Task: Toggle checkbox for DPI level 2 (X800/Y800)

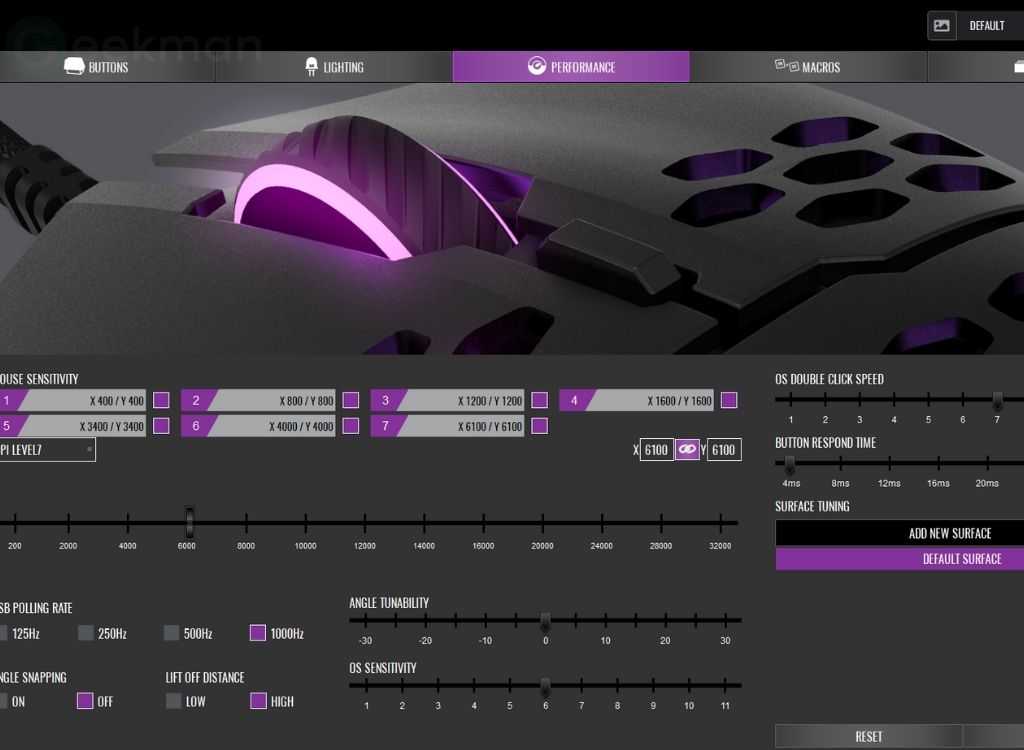Action: pos(351,401)
